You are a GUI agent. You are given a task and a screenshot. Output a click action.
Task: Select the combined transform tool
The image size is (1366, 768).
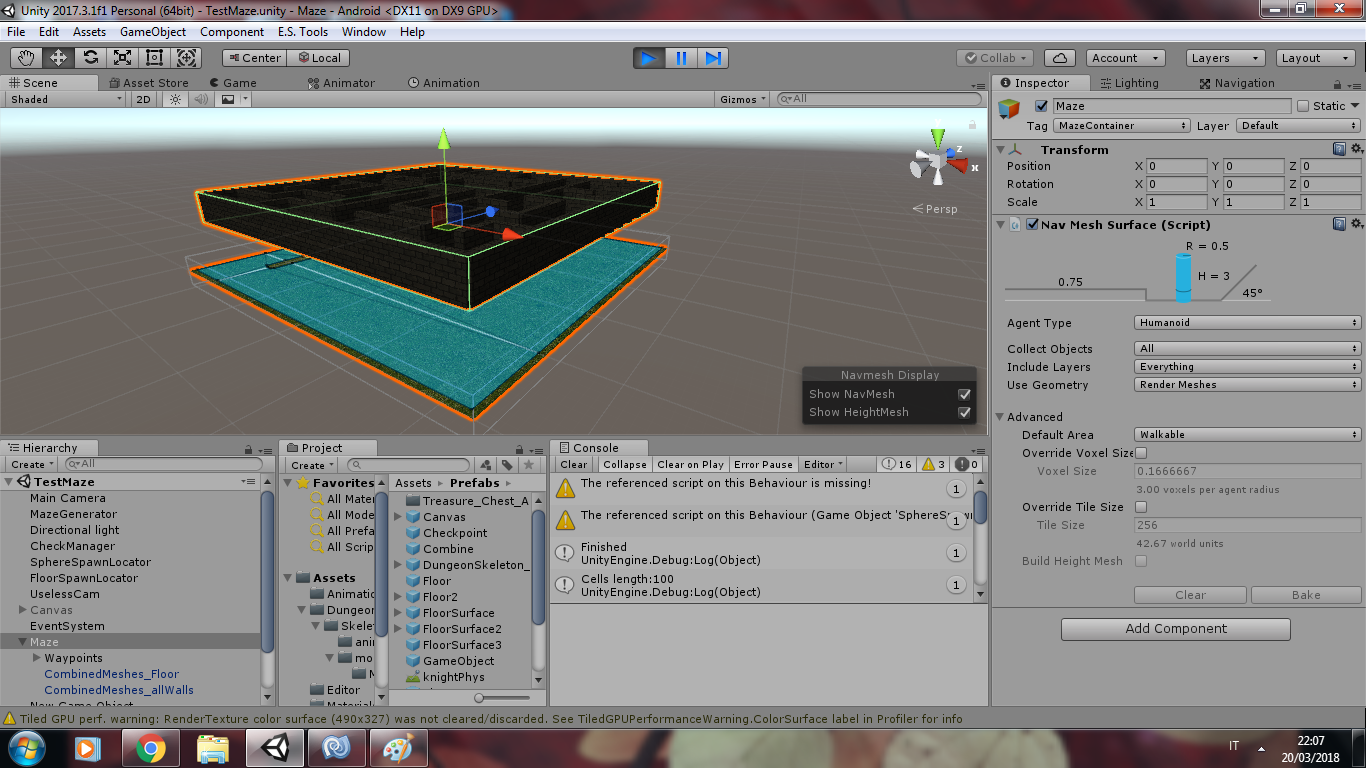point(186,58)
